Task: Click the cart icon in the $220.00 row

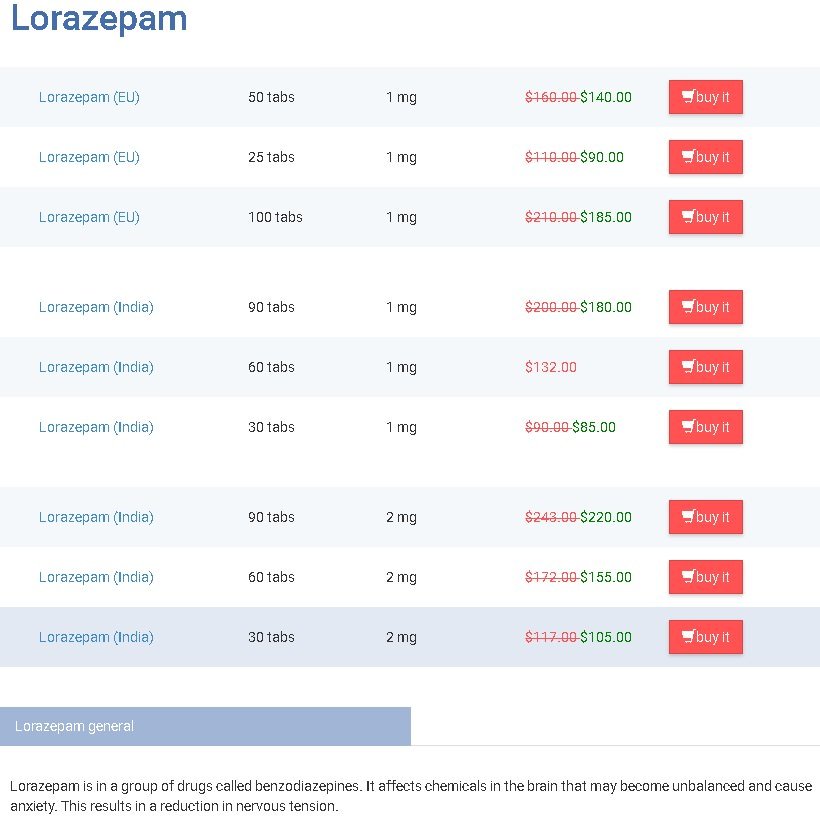Action: 688,517
